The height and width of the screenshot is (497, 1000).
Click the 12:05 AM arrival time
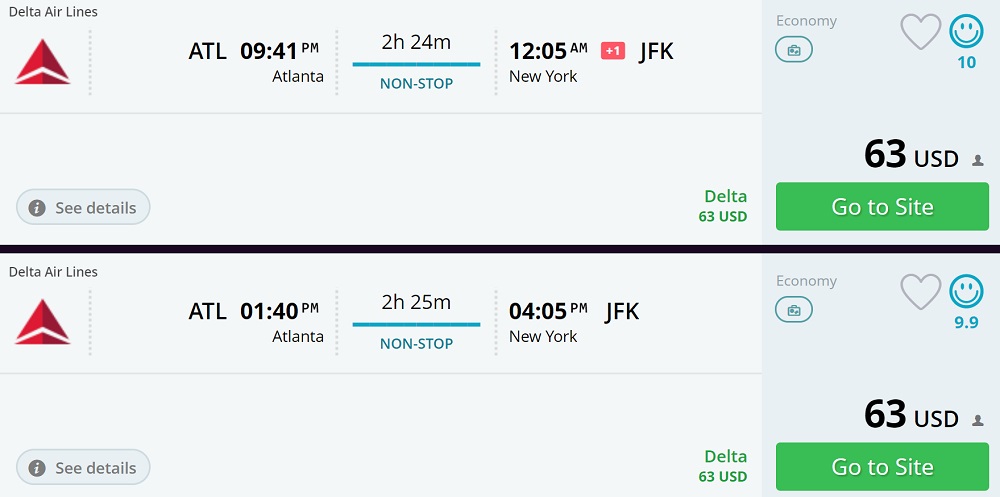coord(548,51)
